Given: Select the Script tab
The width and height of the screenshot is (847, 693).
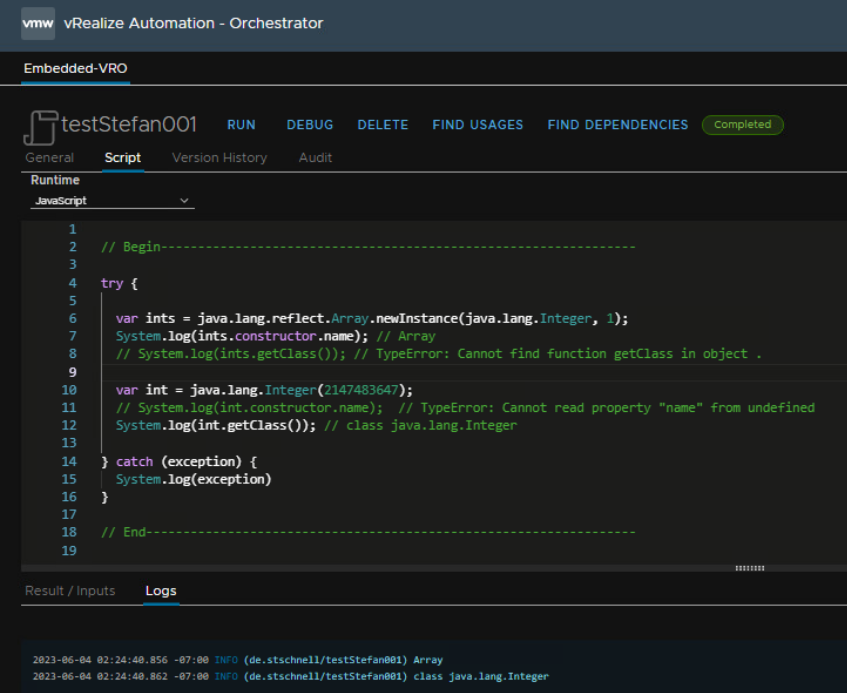Looking at the screenshot, I should click(123, 158).
